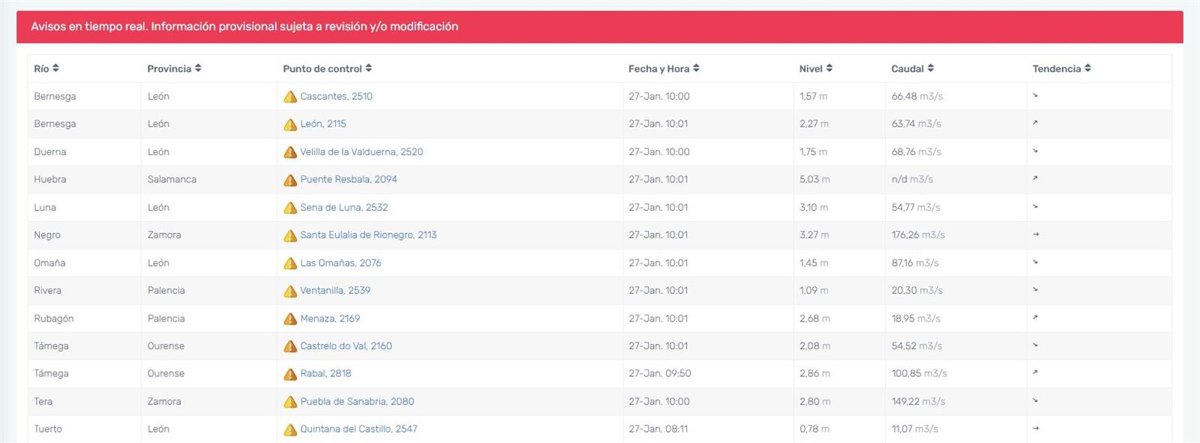
Task: Sort by the Caudal column header
Action: pos(914,69)
